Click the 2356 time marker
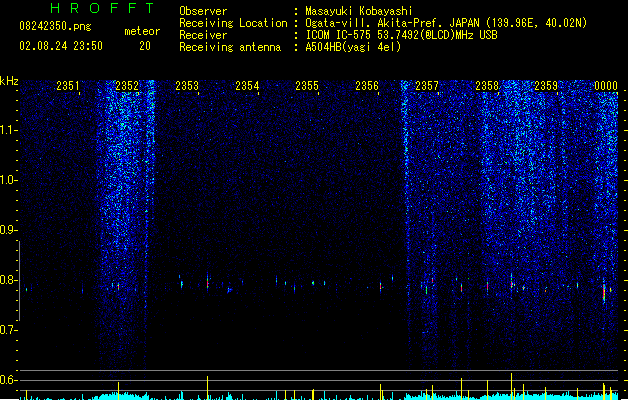This screenshot has width=629, height=400. [367, 86]
